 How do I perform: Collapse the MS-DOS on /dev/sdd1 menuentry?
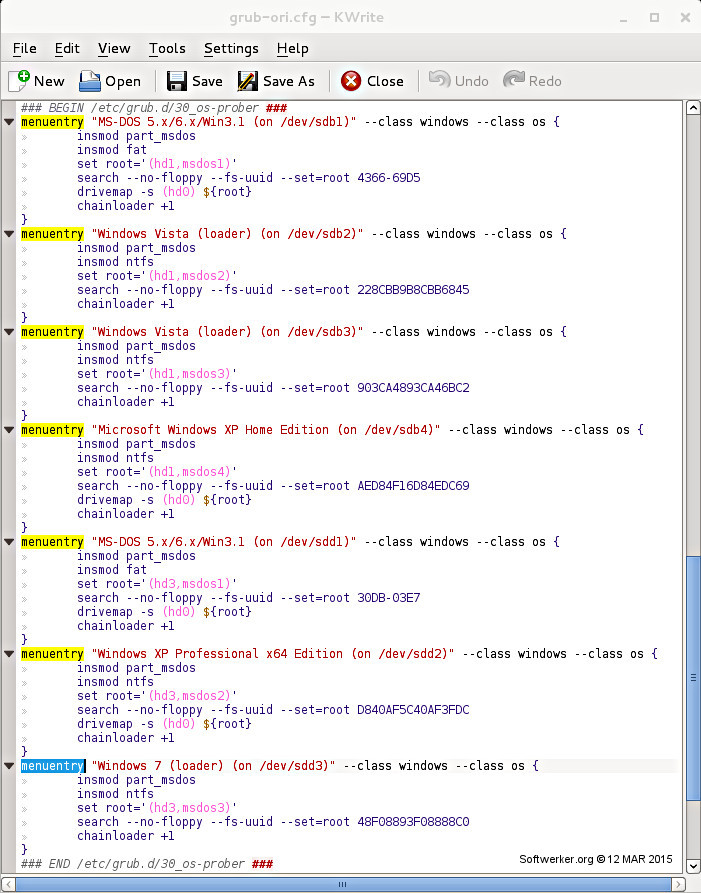[9, 542]
